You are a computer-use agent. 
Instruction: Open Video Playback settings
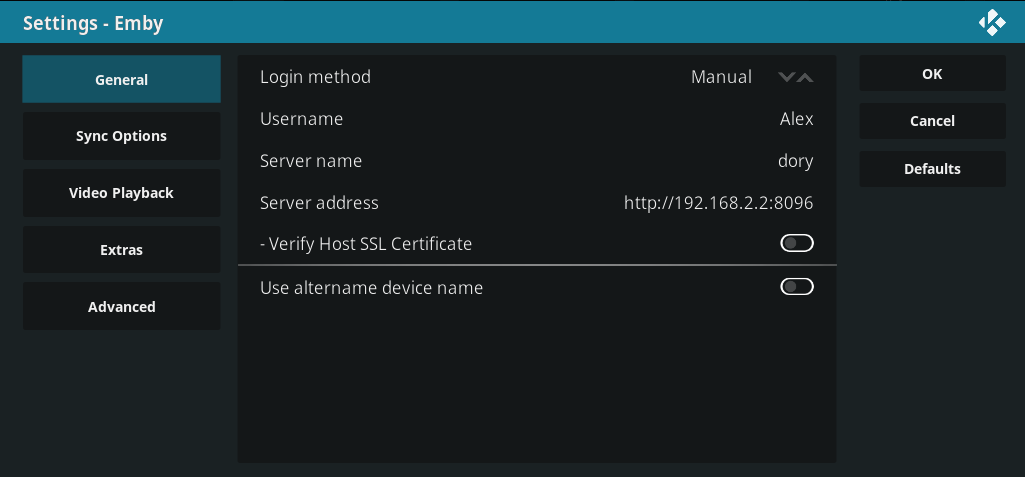click(121, 193)
